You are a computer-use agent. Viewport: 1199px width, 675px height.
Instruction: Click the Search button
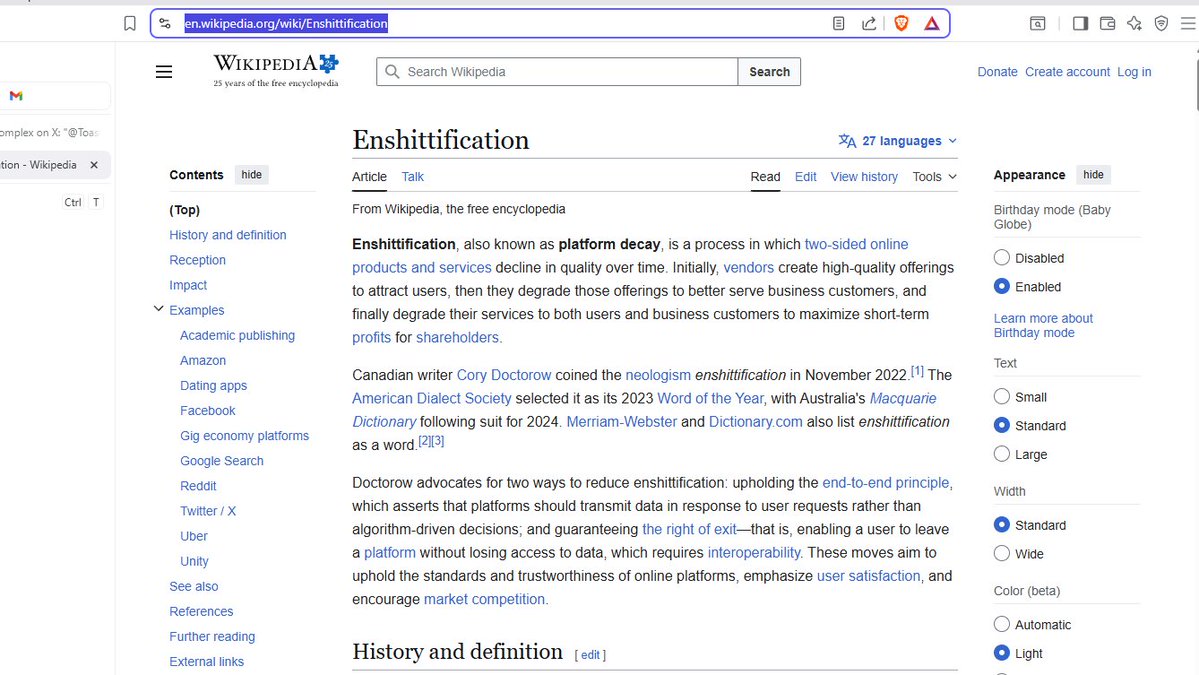click(x=769, y=72)
